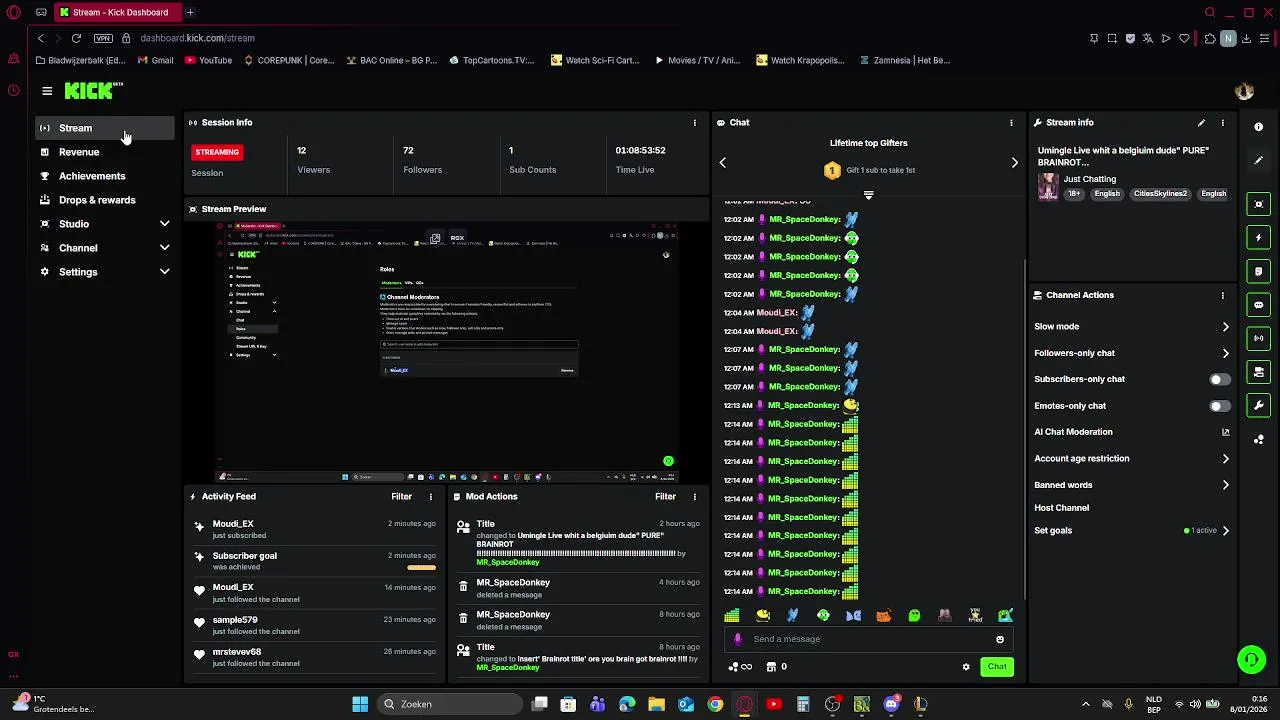The image size is (1280, 720).
Task: Toggle the broadcast signal widget icon in right toolbar
Action: point(1259,338)
